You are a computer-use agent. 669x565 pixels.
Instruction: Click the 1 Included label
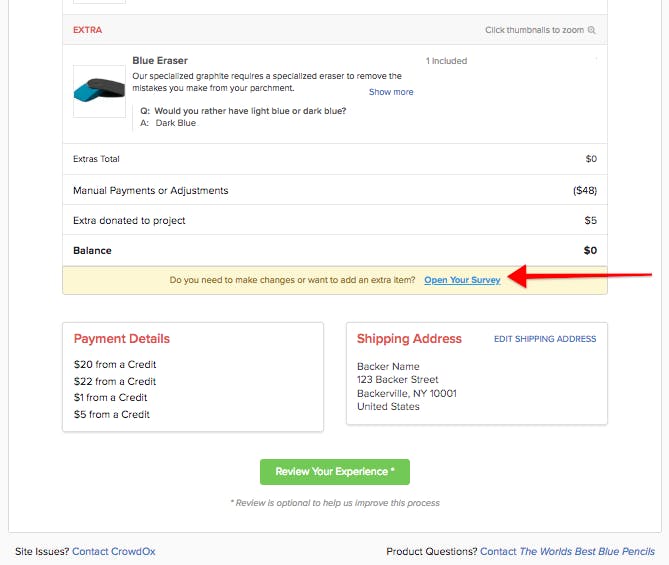pos(446,61)
